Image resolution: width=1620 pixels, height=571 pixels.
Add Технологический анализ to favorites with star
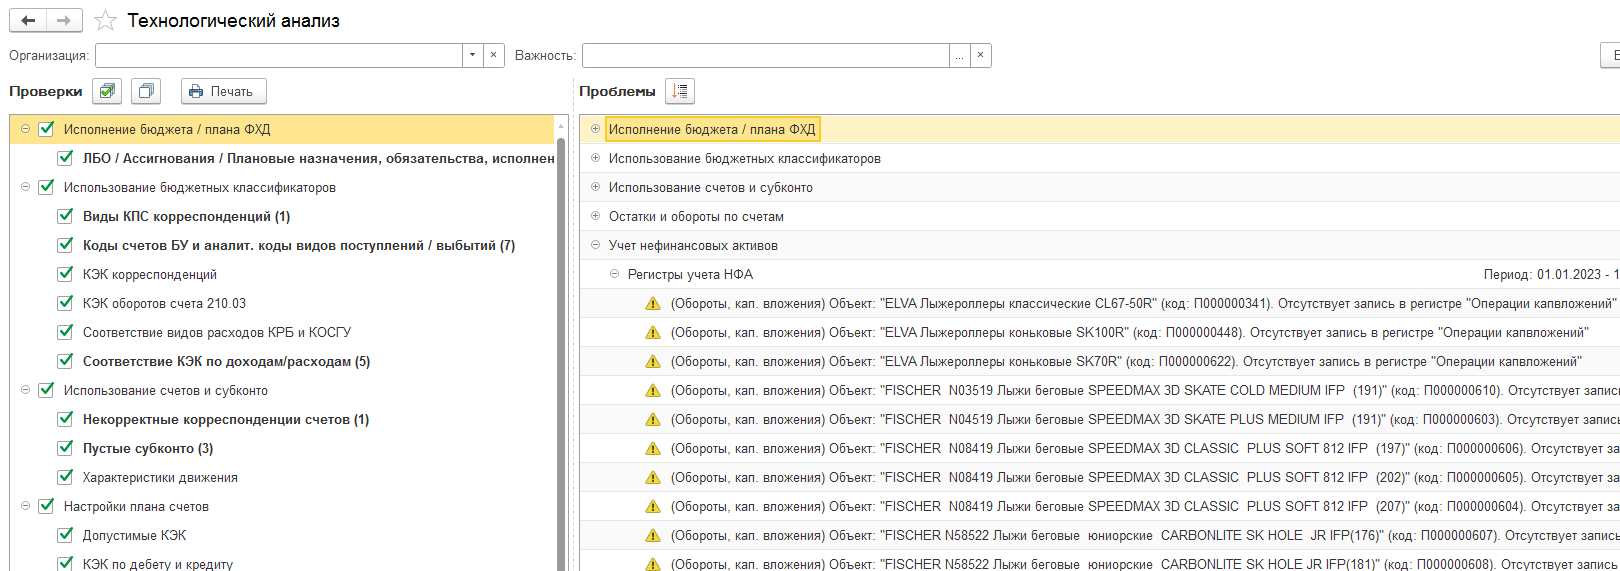click(105, 21)
